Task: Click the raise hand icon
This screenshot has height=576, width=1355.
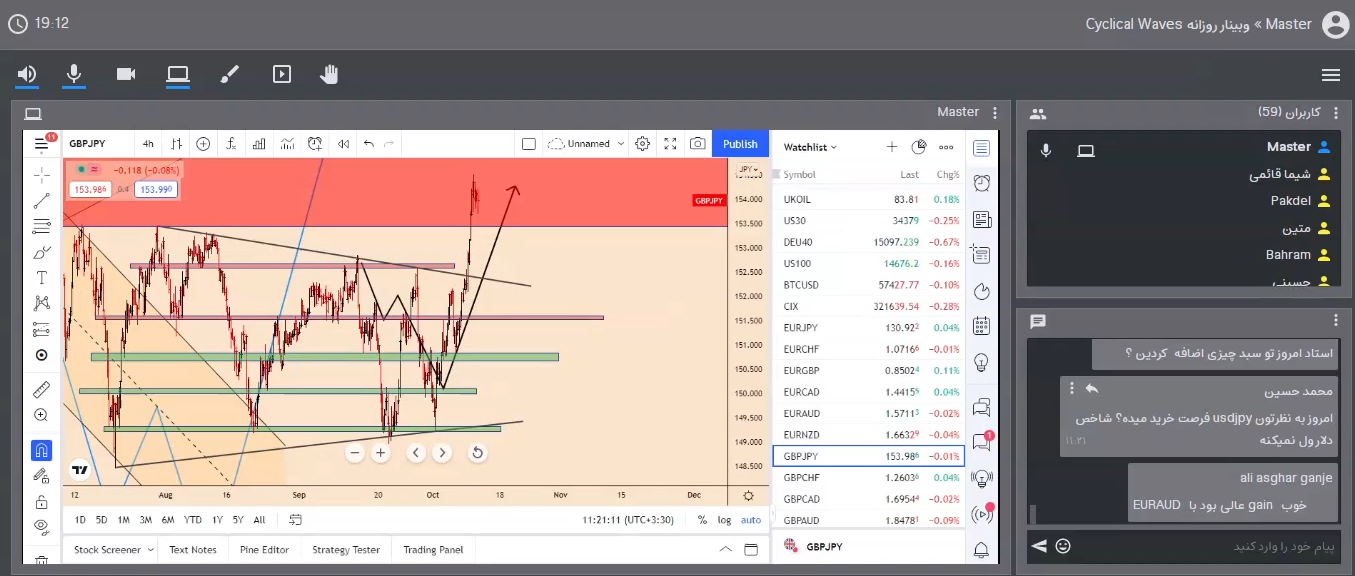Action: [x=329, y=74]
